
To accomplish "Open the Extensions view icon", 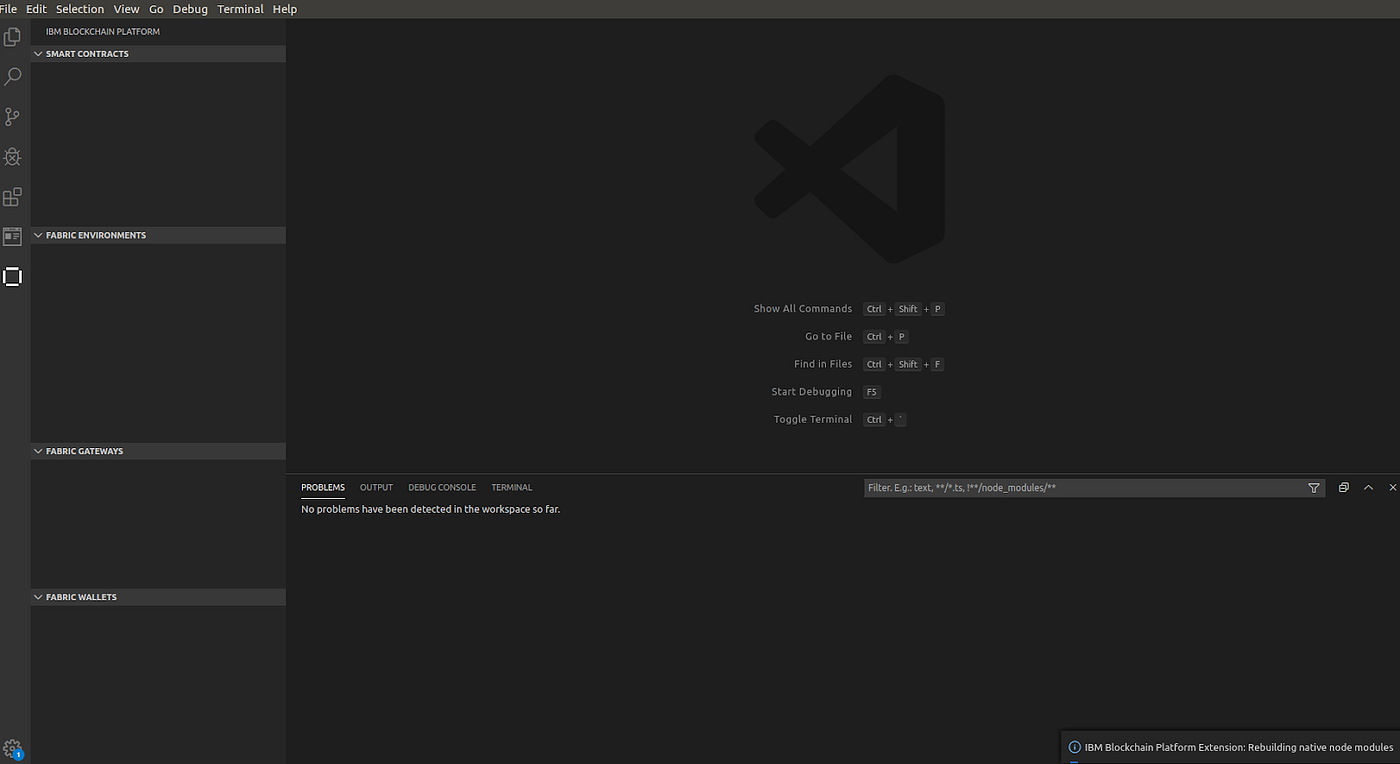I will pyautogui.click(x=12, y=197).
